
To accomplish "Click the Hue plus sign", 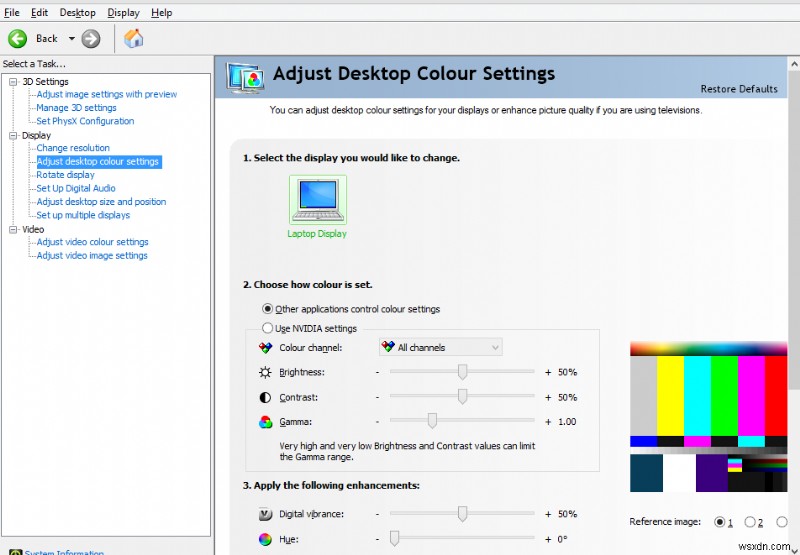I will 548,539.
